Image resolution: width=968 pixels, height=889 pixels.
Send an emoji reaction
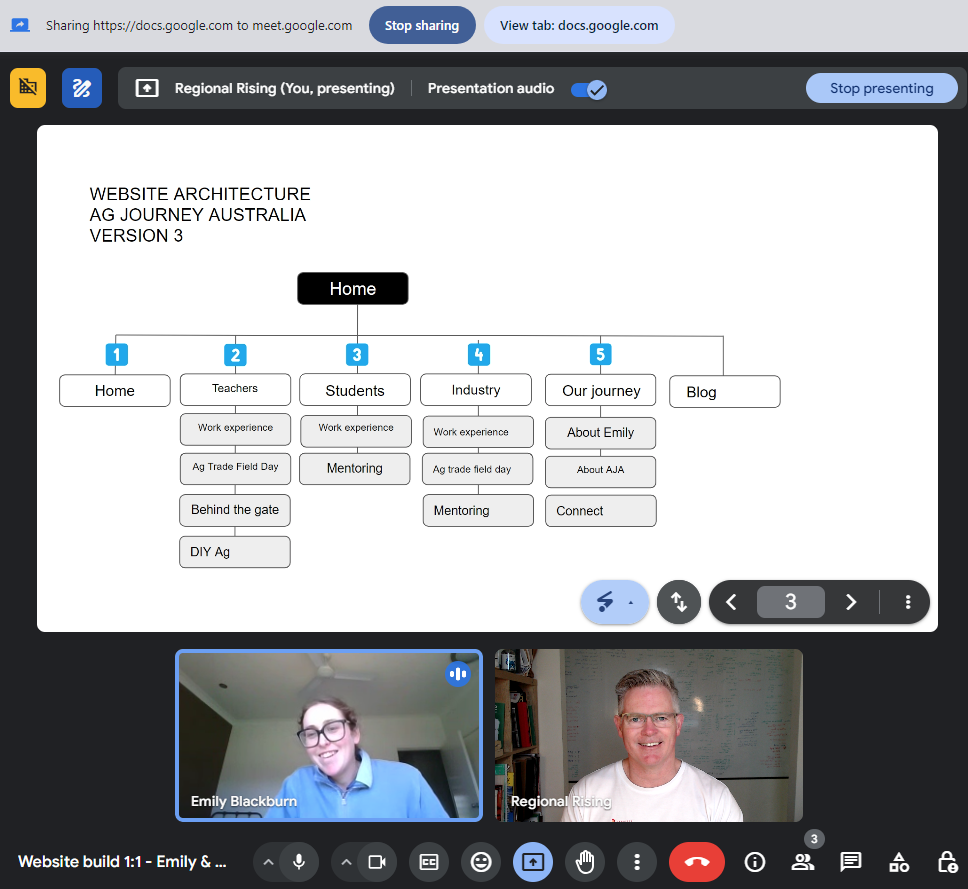[481, 862]
